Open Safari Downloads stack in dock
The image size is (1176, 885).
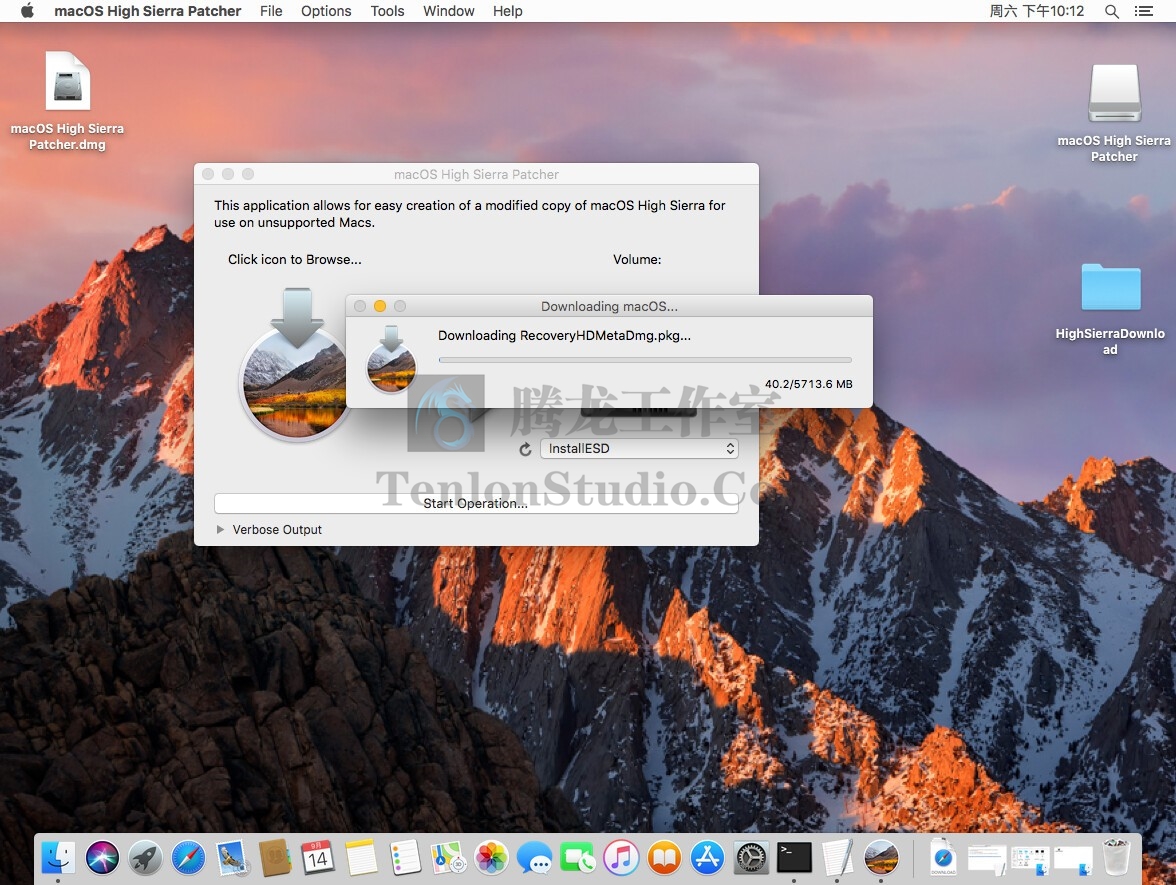(944, 857)
